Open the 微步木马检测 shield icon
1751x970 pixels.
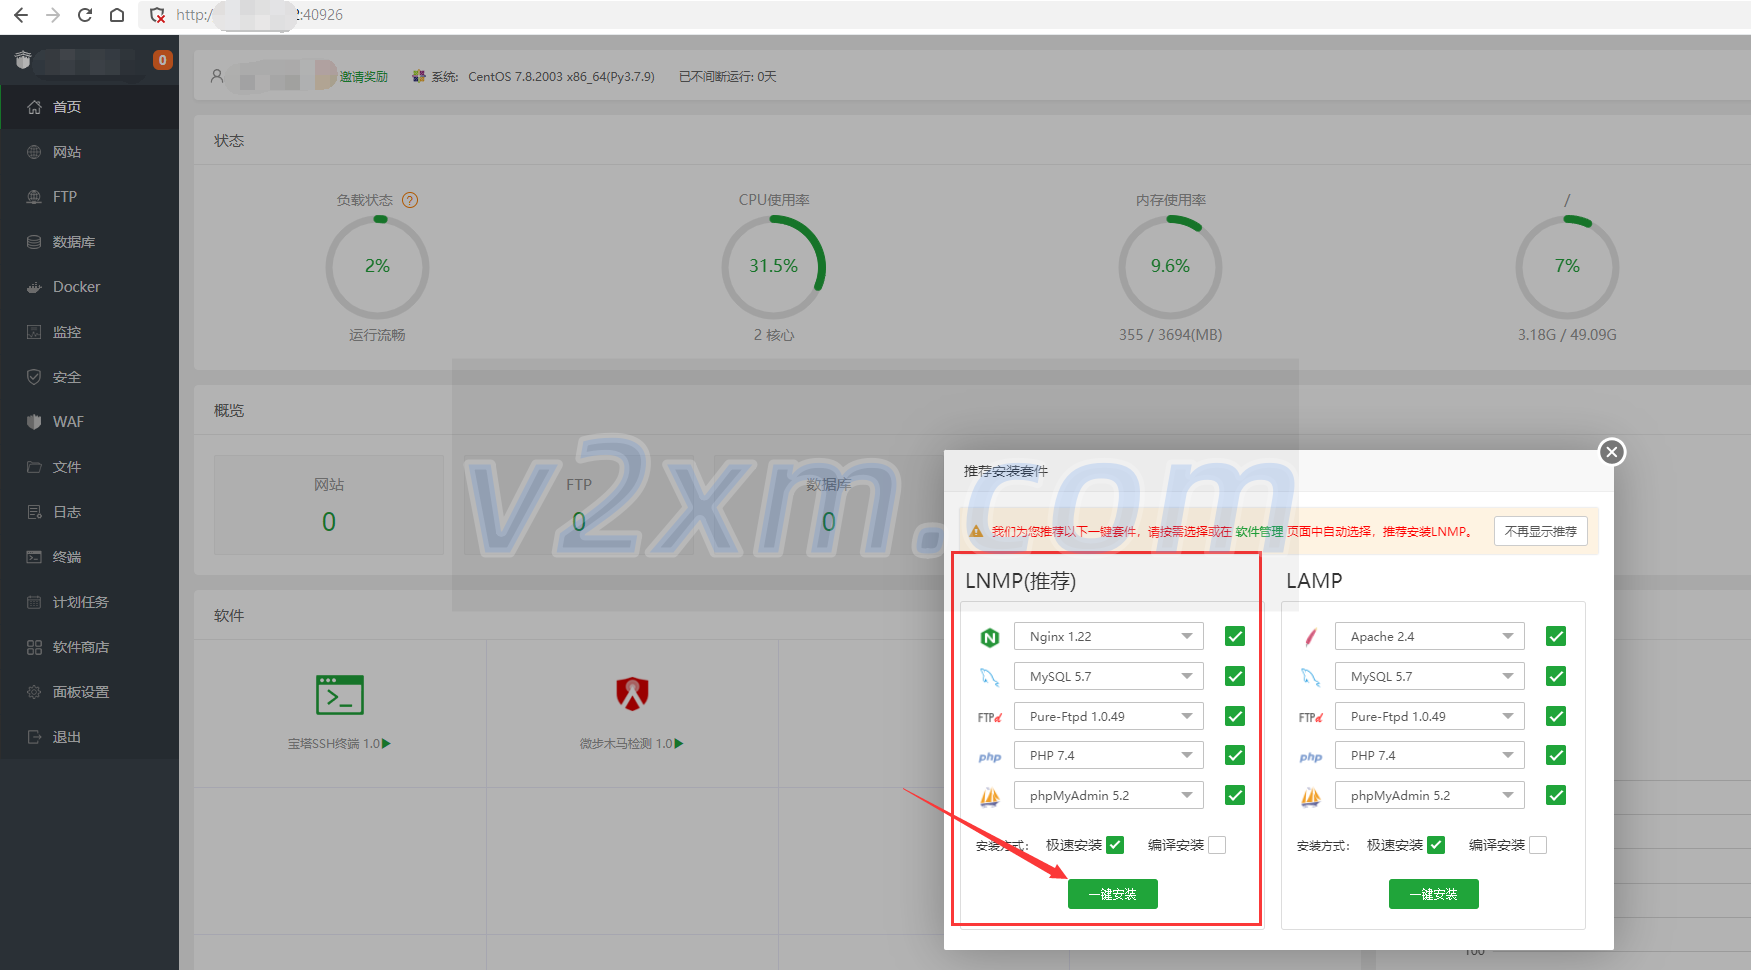pyautogui.click(x=632, y=693)
